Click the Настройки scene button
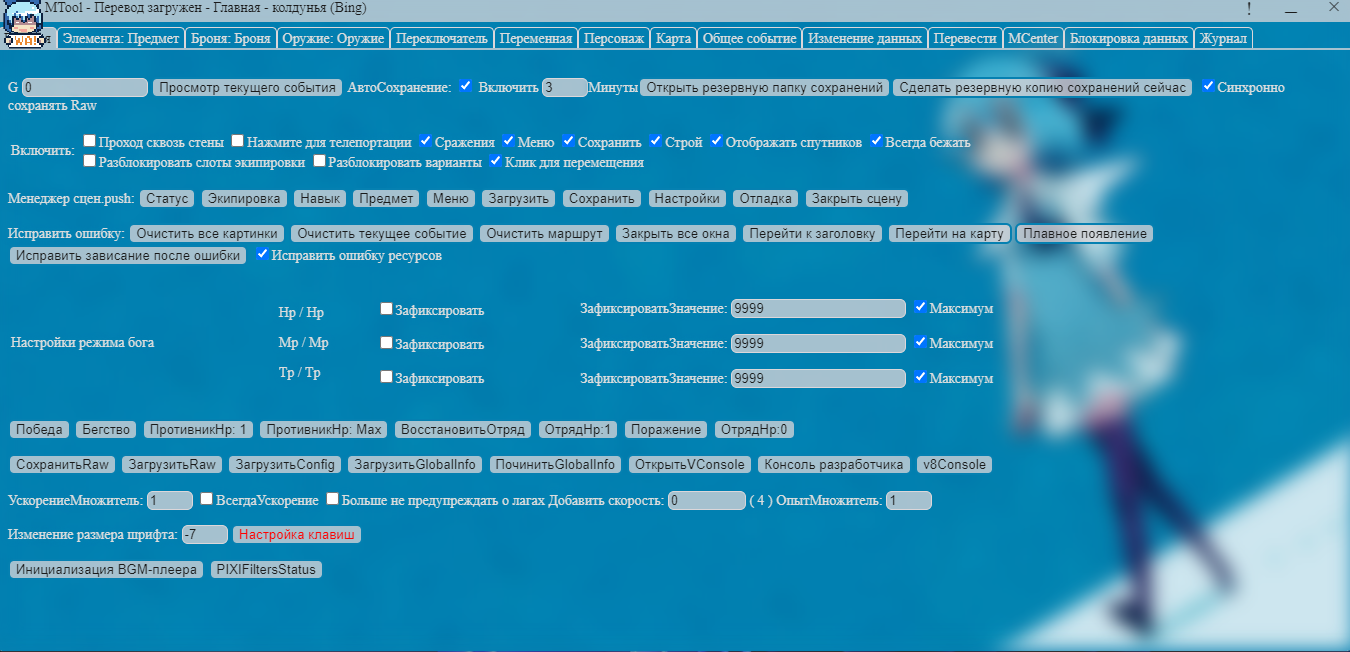This screenshot has width=1350, height=652. coord(688,198)
